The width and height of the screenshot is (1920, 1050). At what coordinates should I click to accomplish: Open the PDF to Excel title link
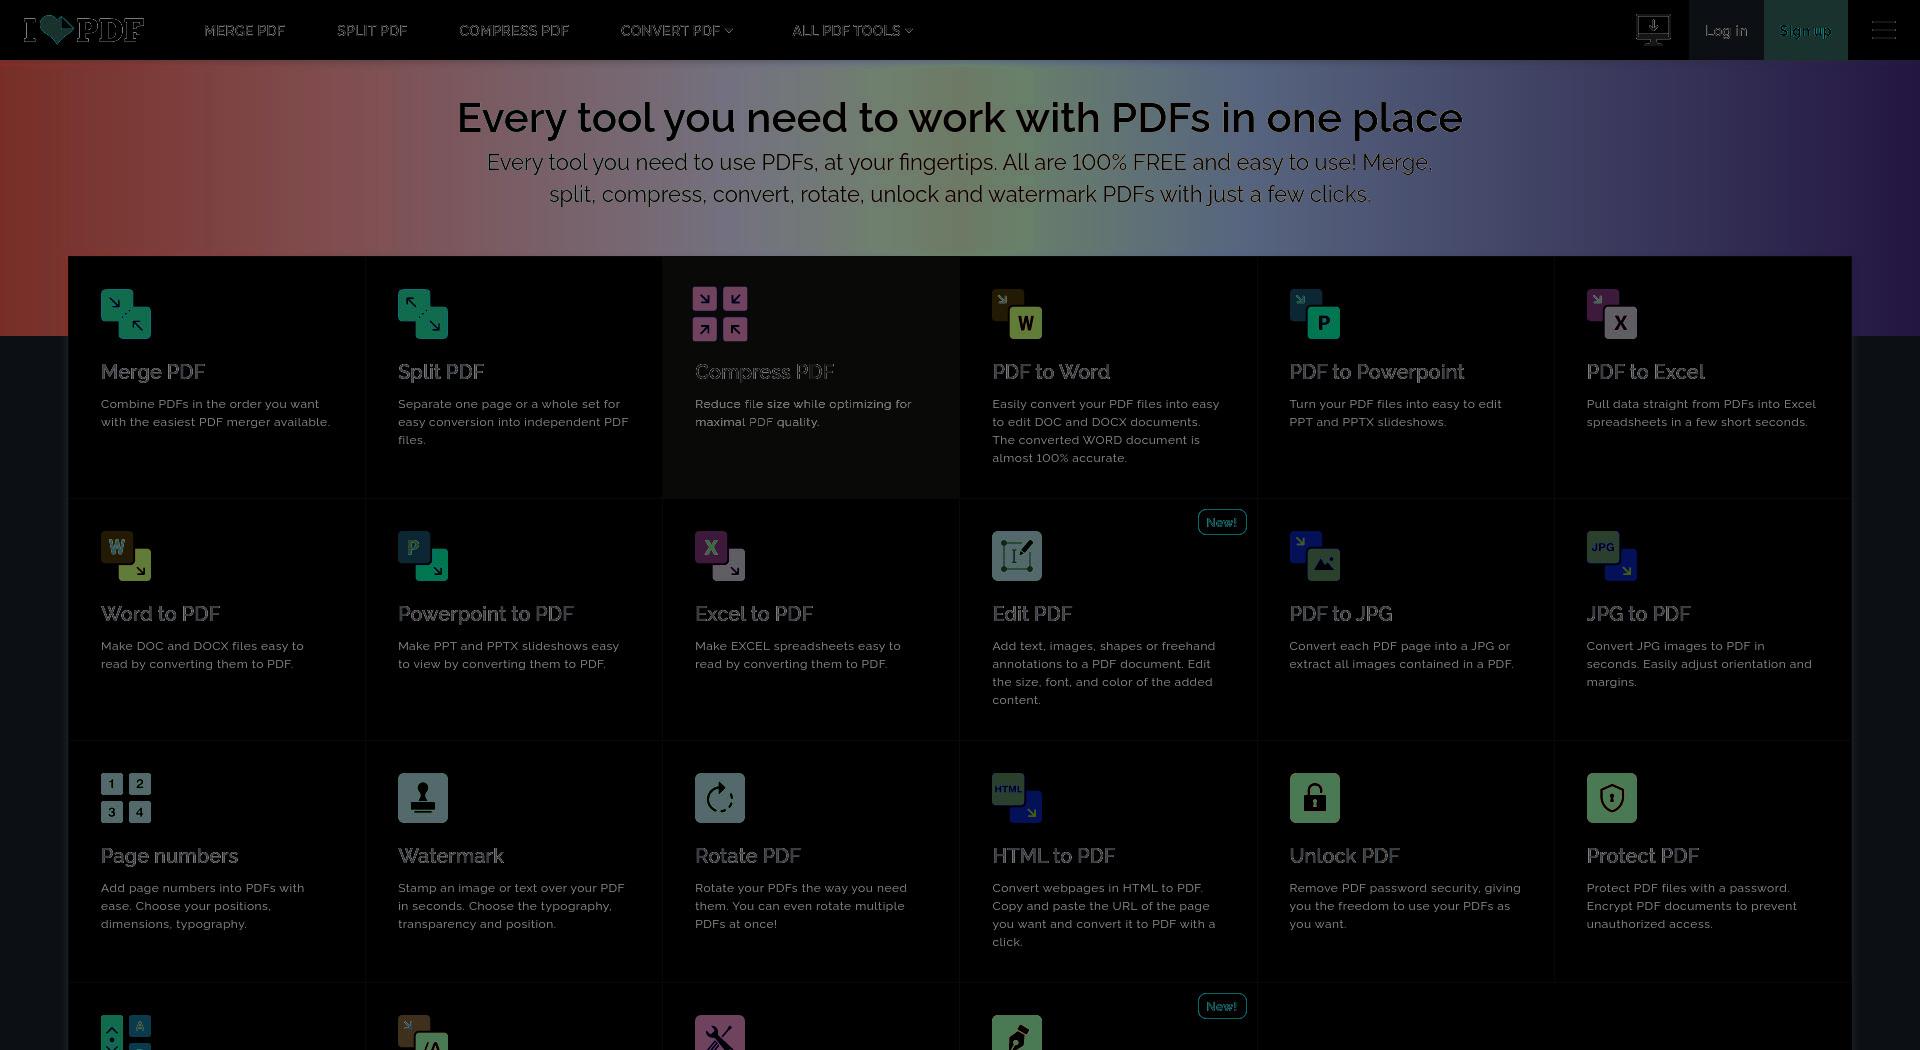pyautogui.click(x=1645, y=372)
